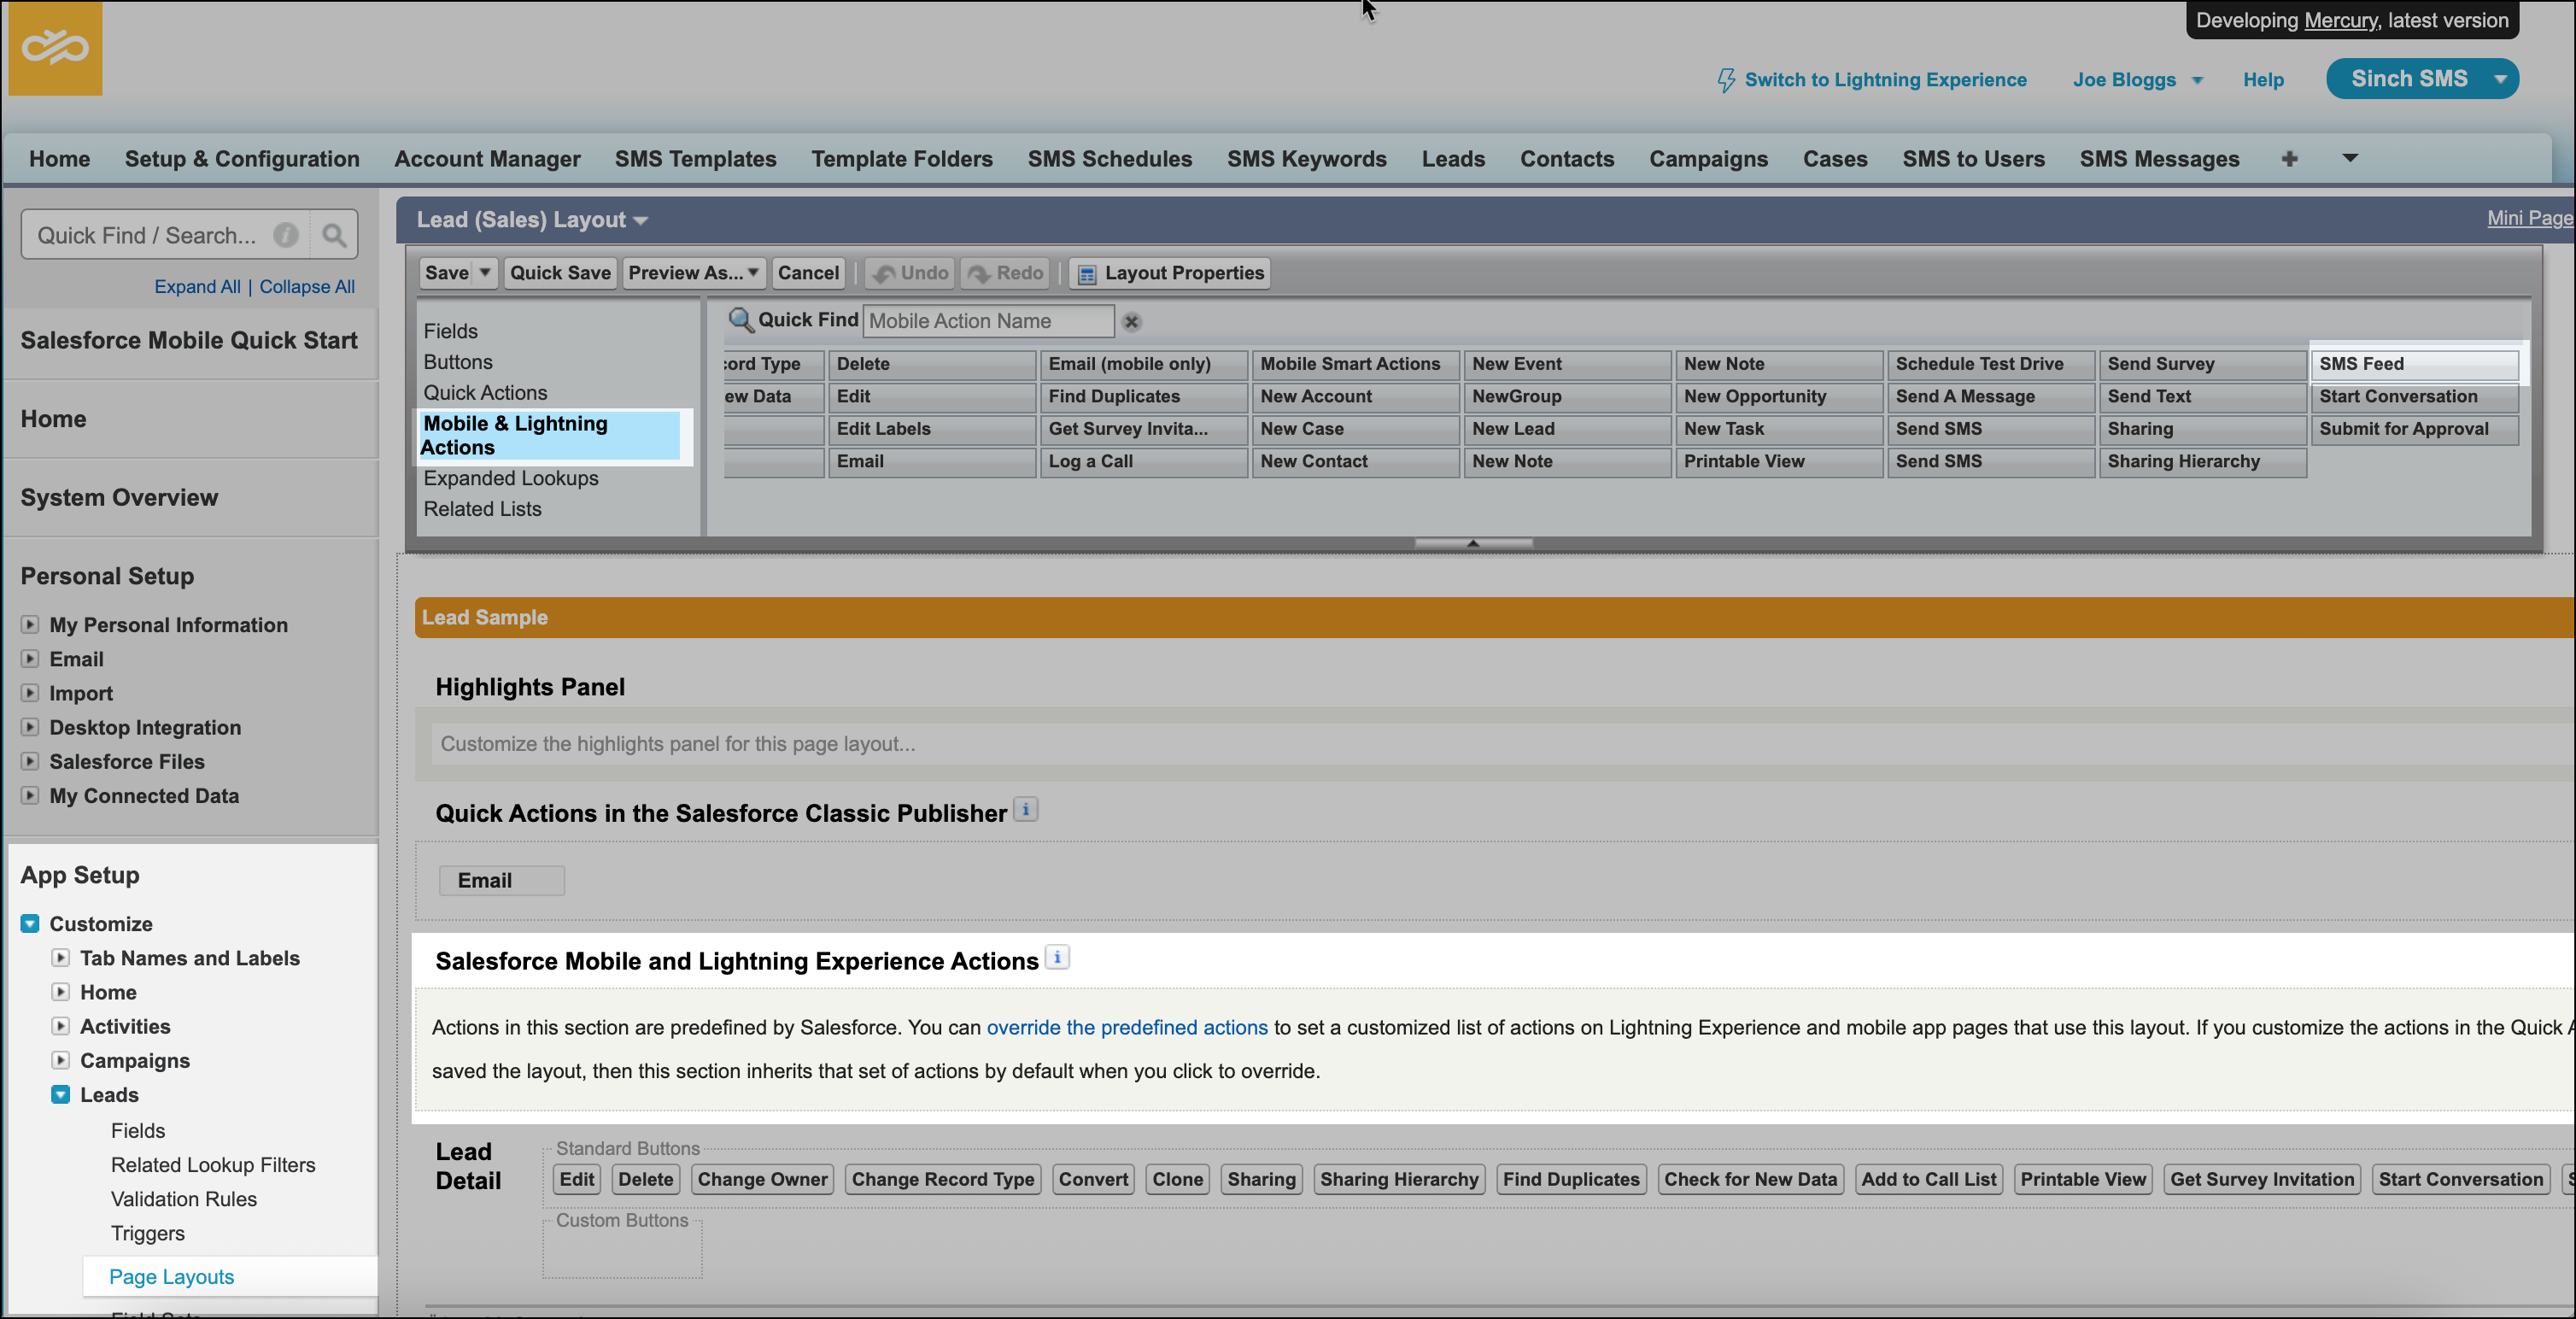2576x1319 pixels.
Task: Open the Save dropdown arrow
Action: tap(484, 273)
